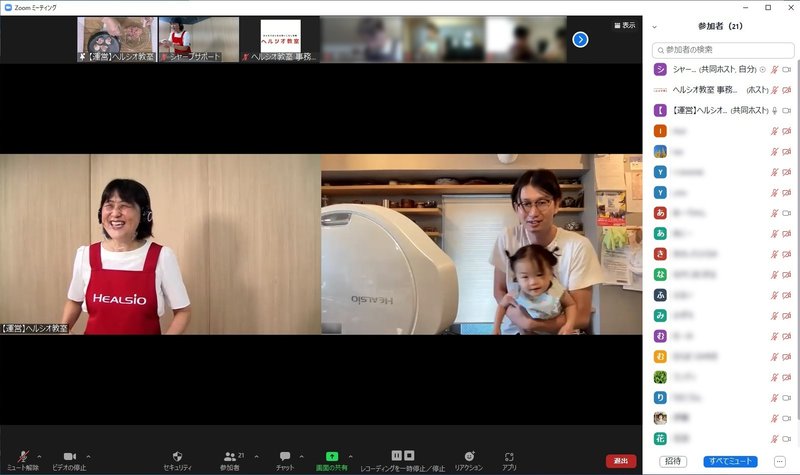Stop the recording with the square icon
Image resolution: width=800 pixels, height=475 pixels.
tap(409, 455)
